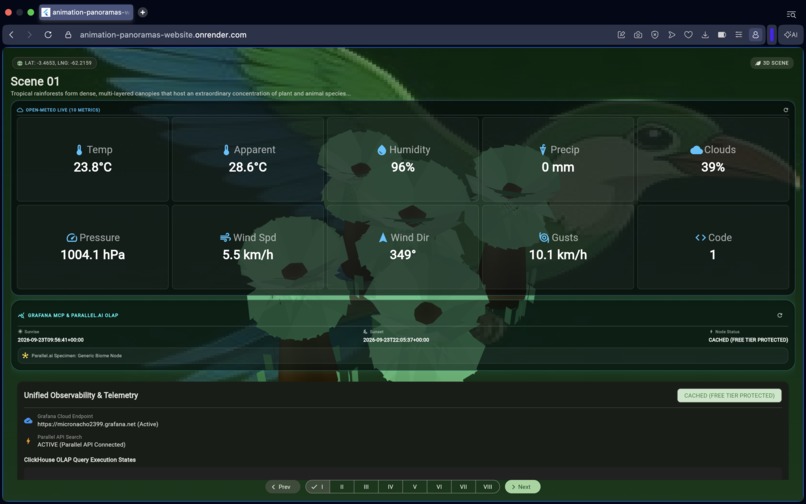The height and width of the screenshot is (504, 806).
Task: Click the Pressure gauge icon
Action: click(x=71, y=238)
